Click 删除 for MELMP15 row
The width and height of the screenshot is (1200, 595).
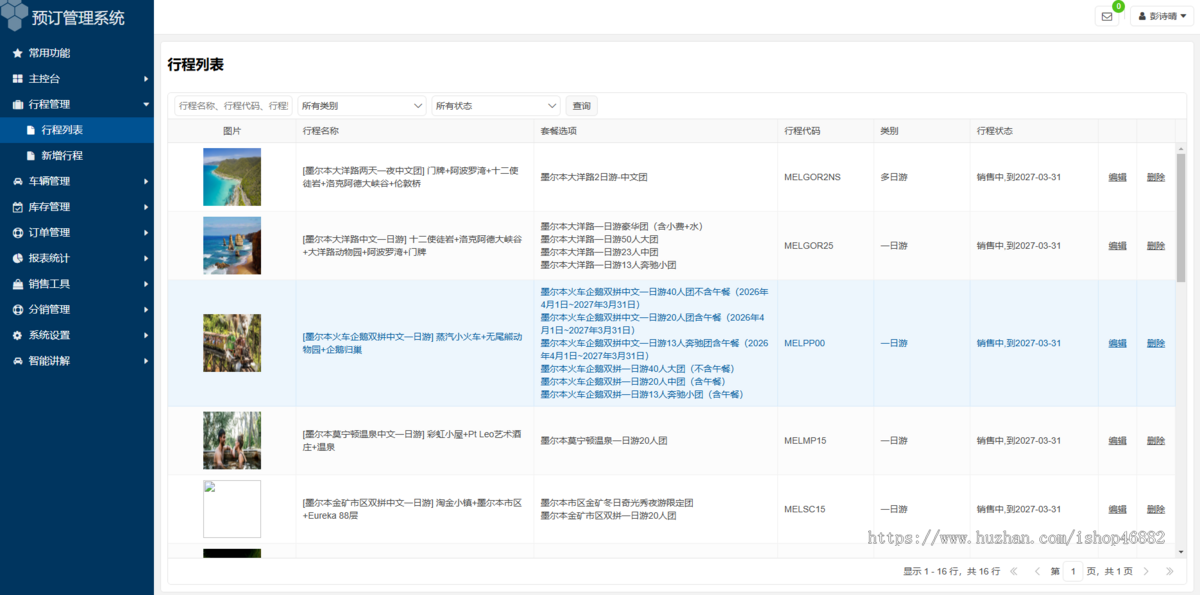tap(1156, 440)
